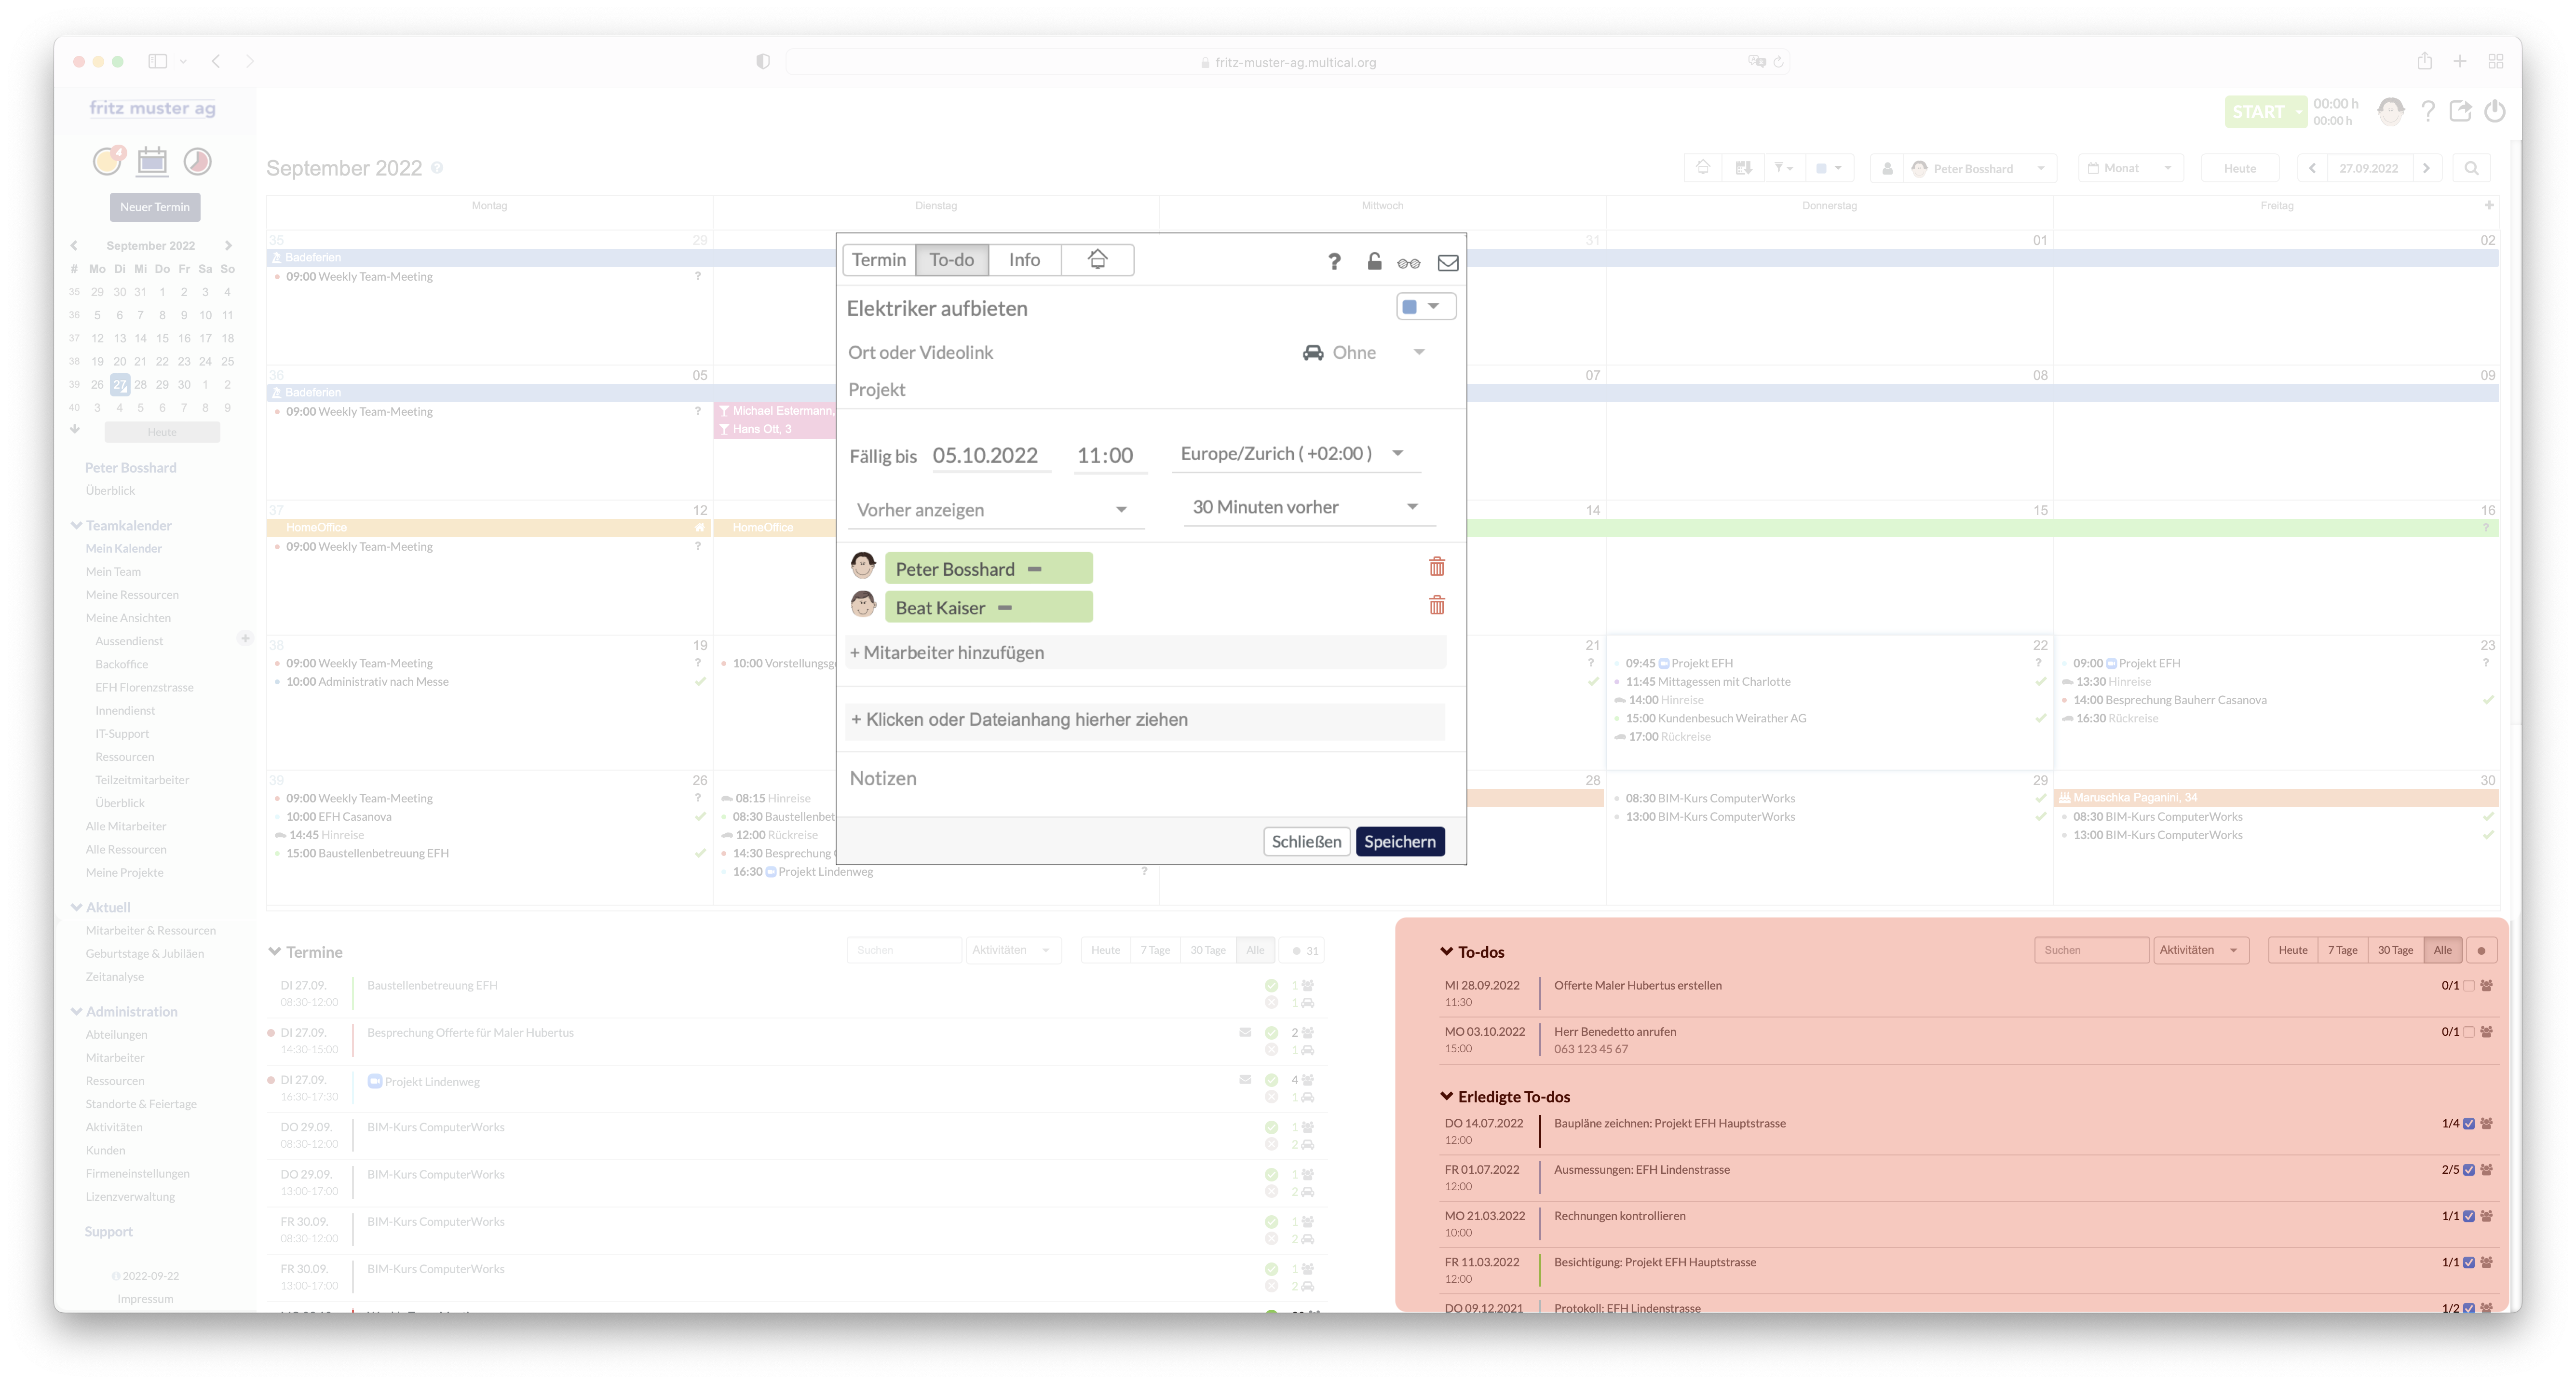
Task: Open the home-office tab icon in dialog
Action: (x=1097, y=260)
